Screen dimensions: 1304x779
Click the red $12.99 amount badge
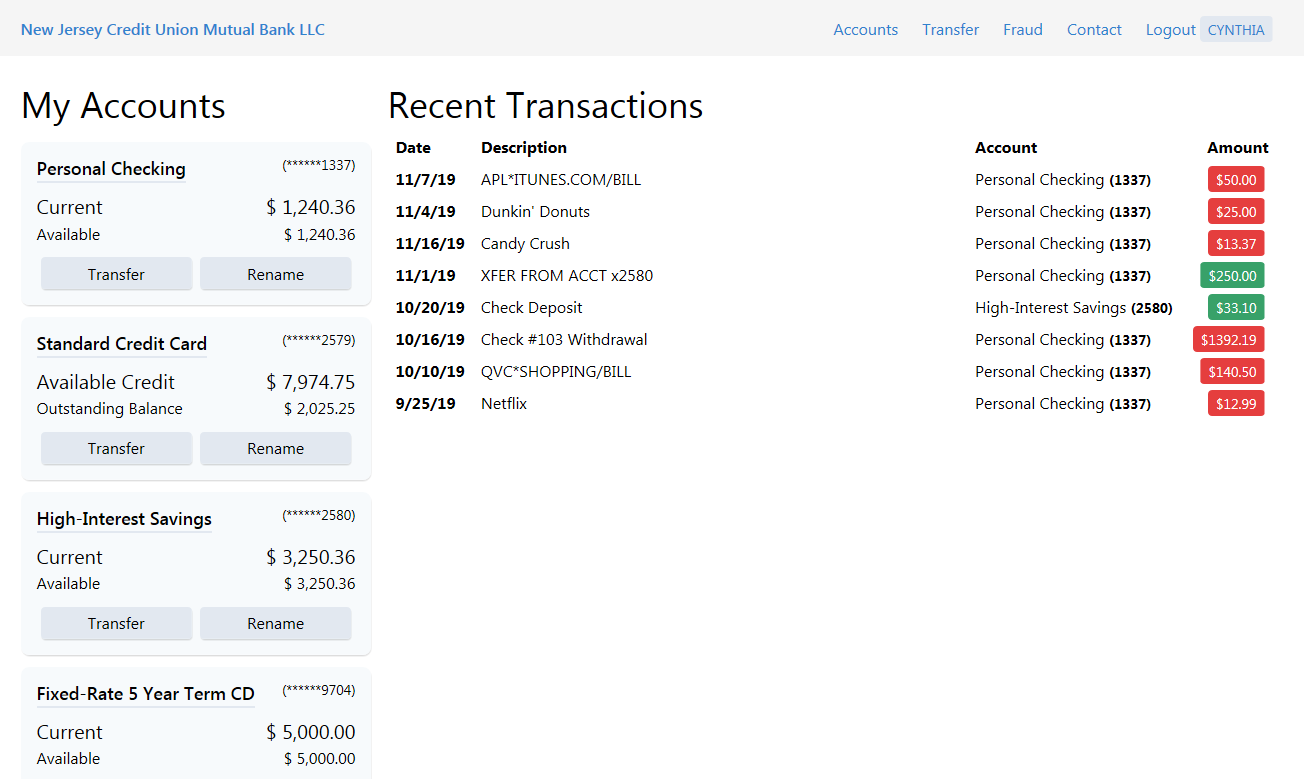1236,403
